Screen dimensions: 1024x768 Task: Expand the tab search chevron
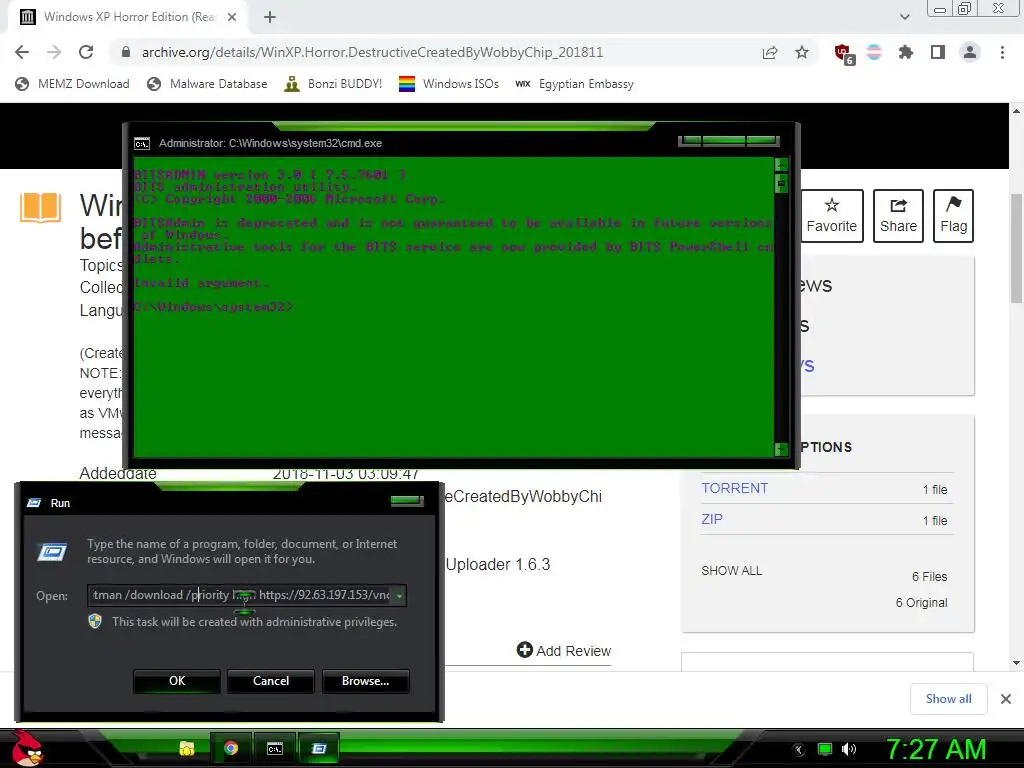pos(904,17)
